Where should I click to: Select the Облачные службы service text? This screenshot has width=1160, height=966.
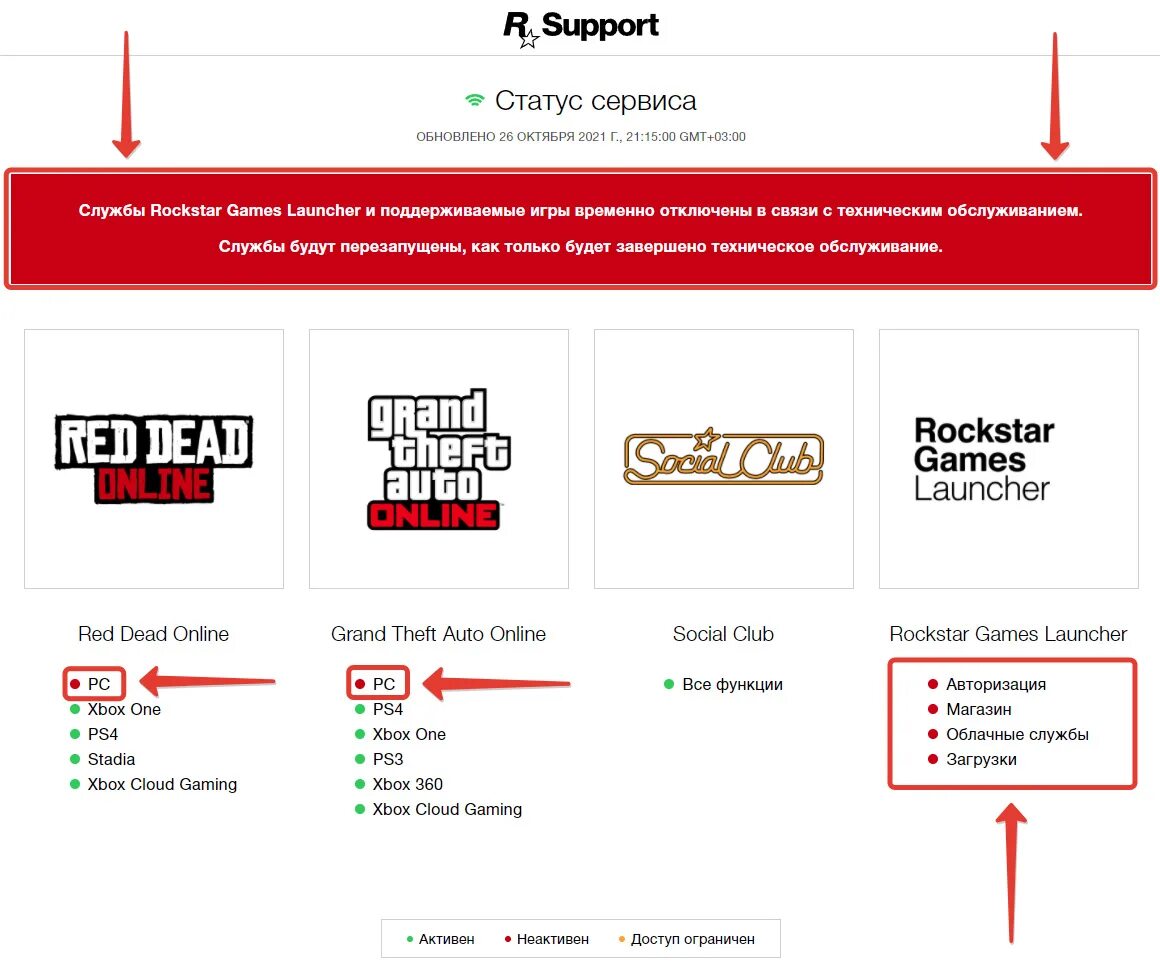point(1017,734)
